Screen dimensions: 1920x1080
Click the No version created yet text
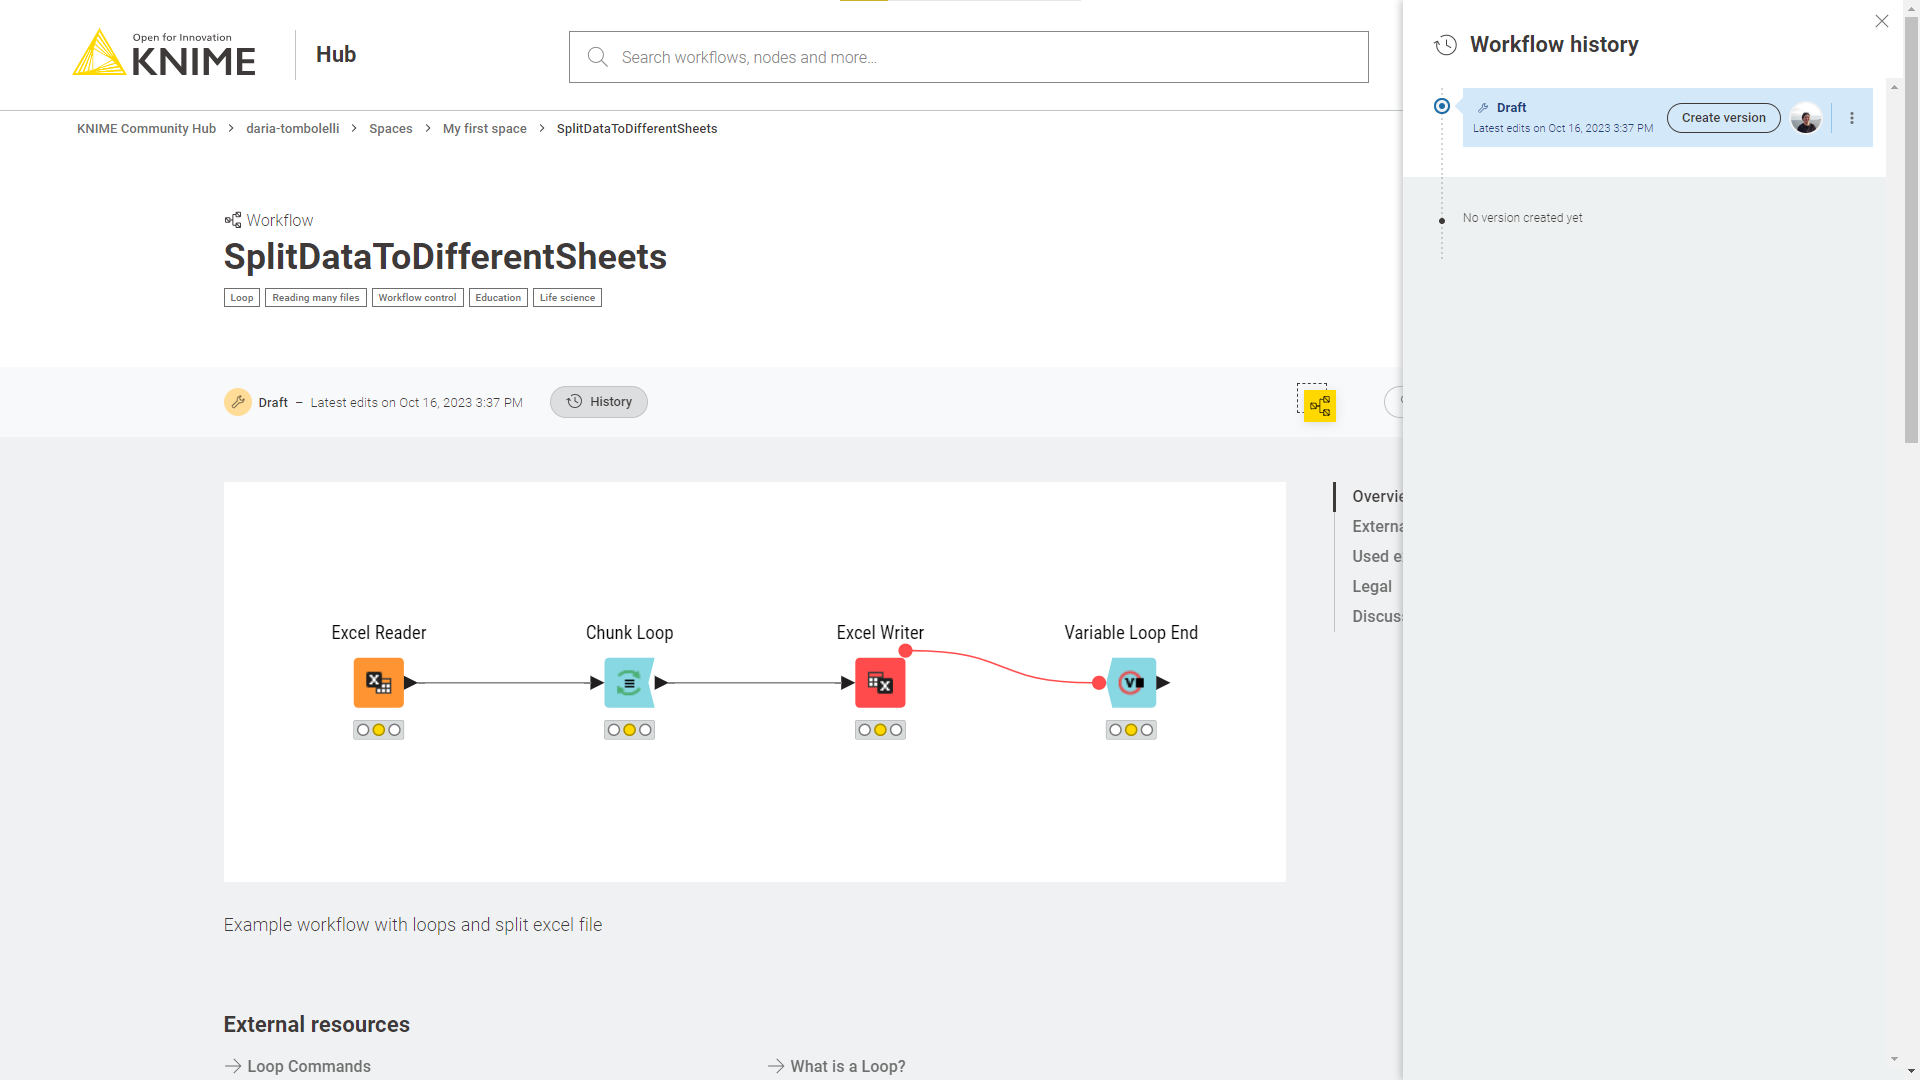tap(1522, 218)
